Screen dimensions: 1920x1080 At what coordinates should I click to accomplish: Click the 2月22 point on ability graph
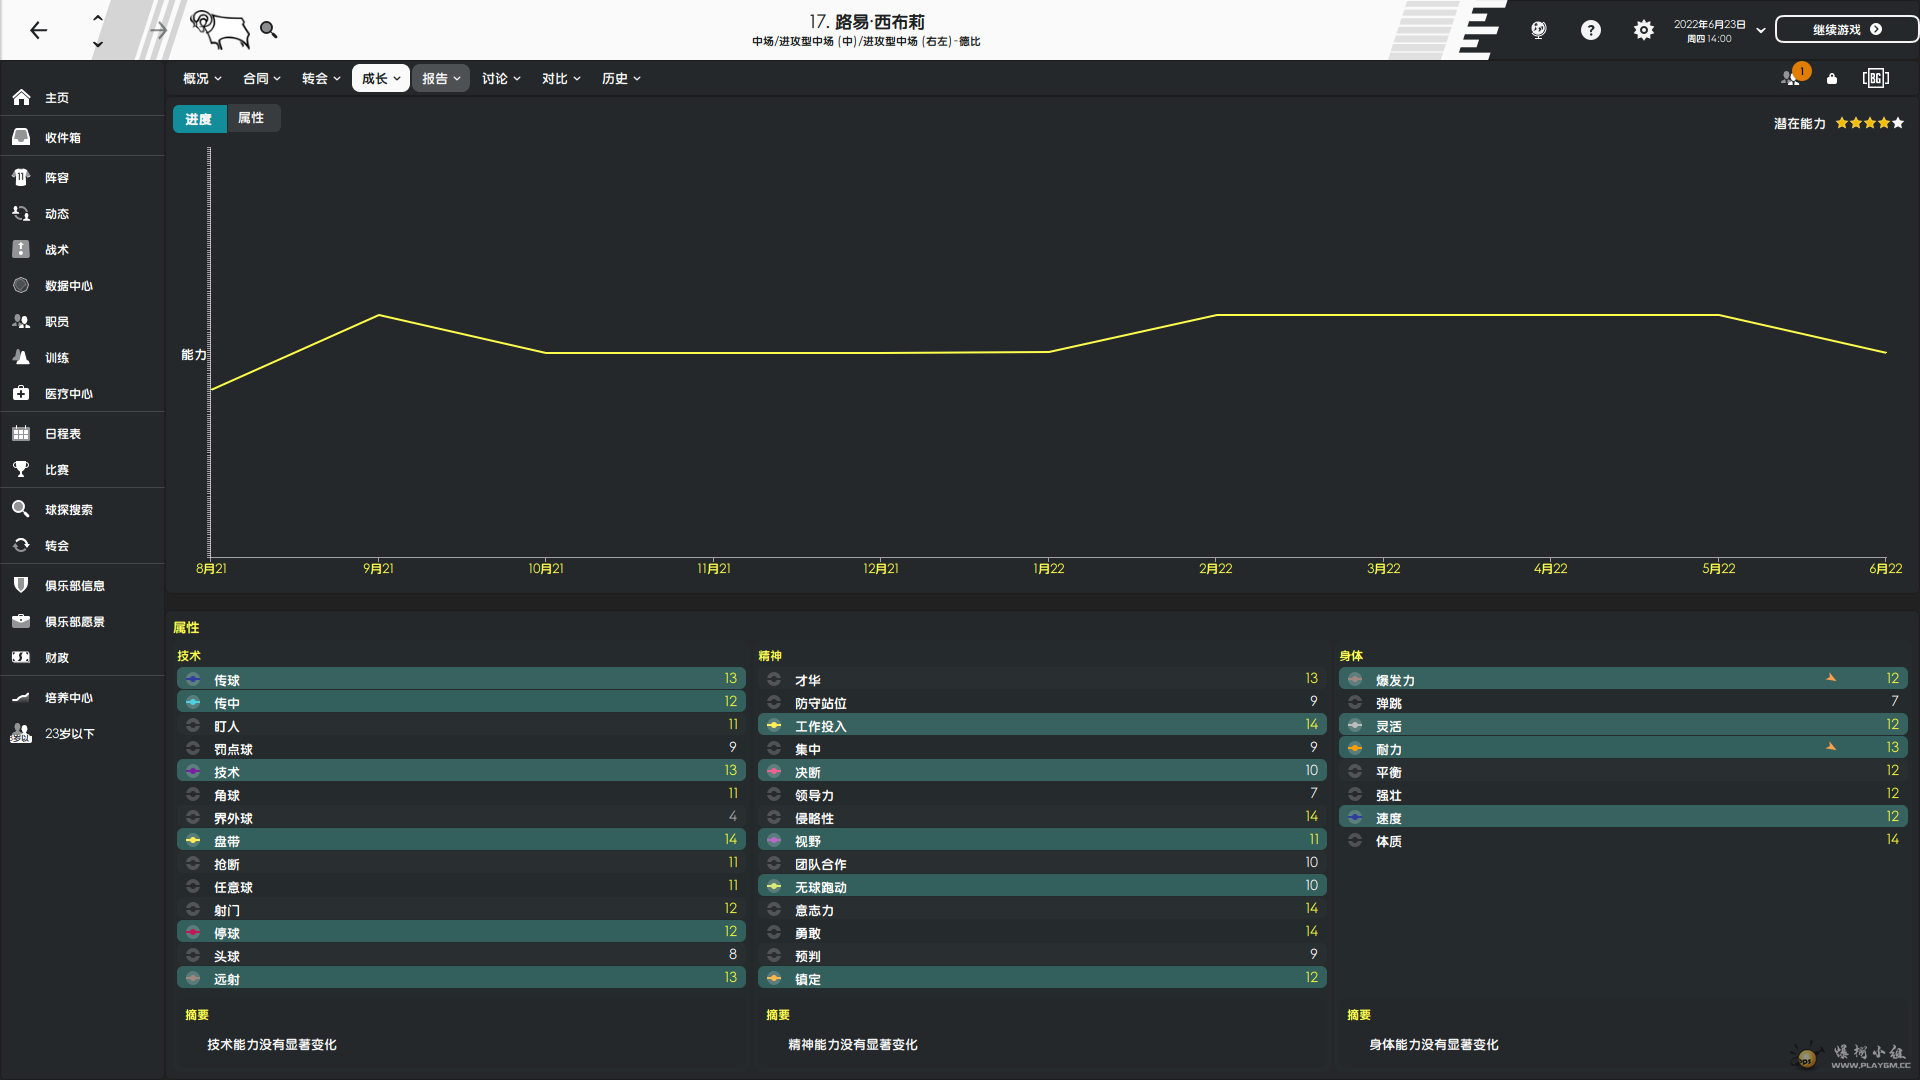coord(1216,316)
